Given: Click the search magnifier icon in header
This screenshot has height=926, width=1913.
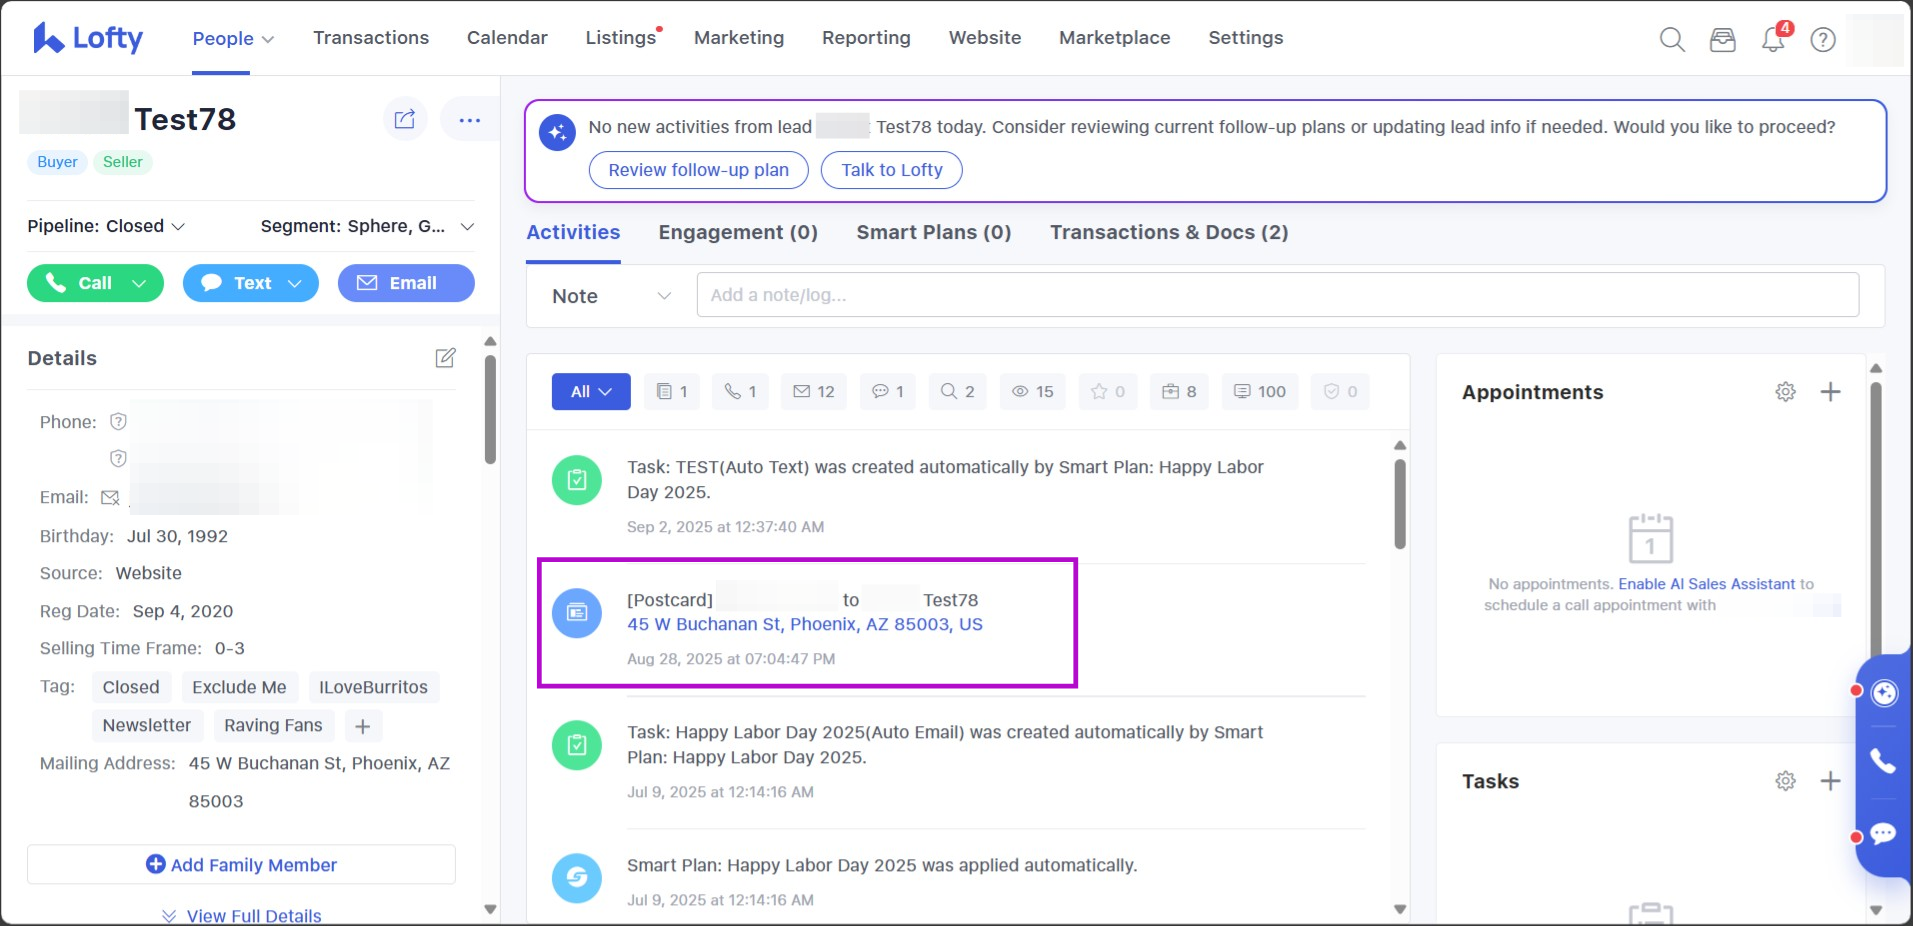Looking at the screenshot, I should pos(1672,39).
